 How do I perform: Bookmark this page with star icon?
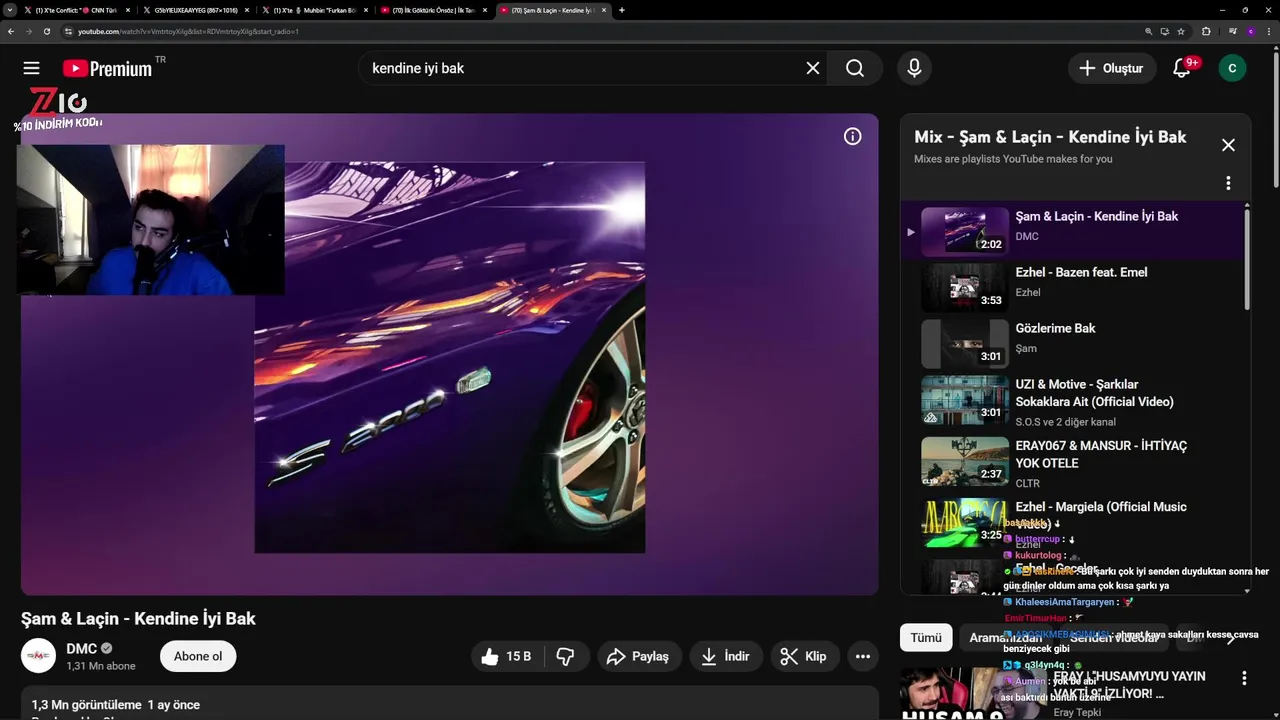(x=1181, y=31)
